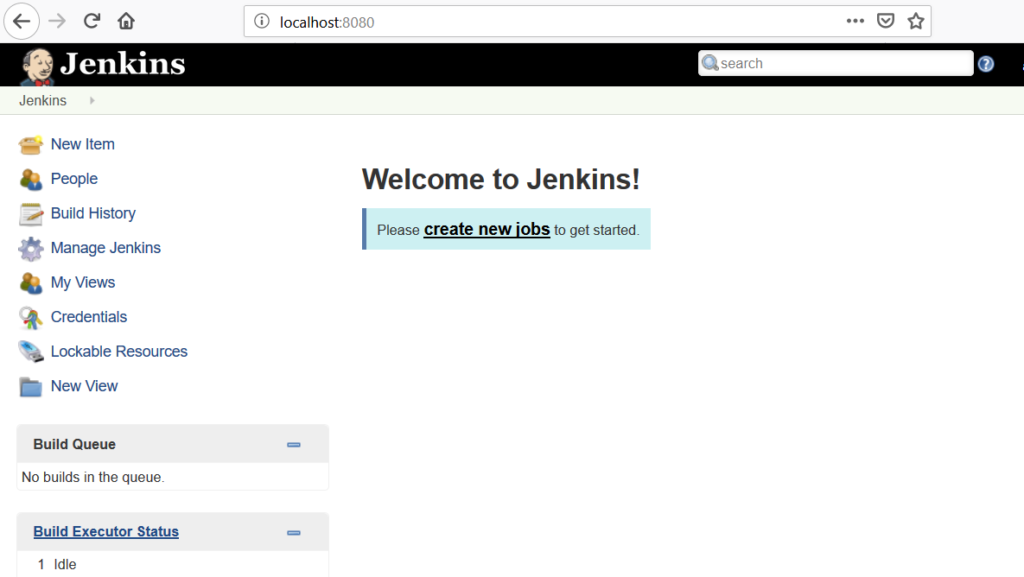Toggle the bookmark star in the address bar
The width and height of the screenshot is (1024, 577).
click(x=916, y=20)
